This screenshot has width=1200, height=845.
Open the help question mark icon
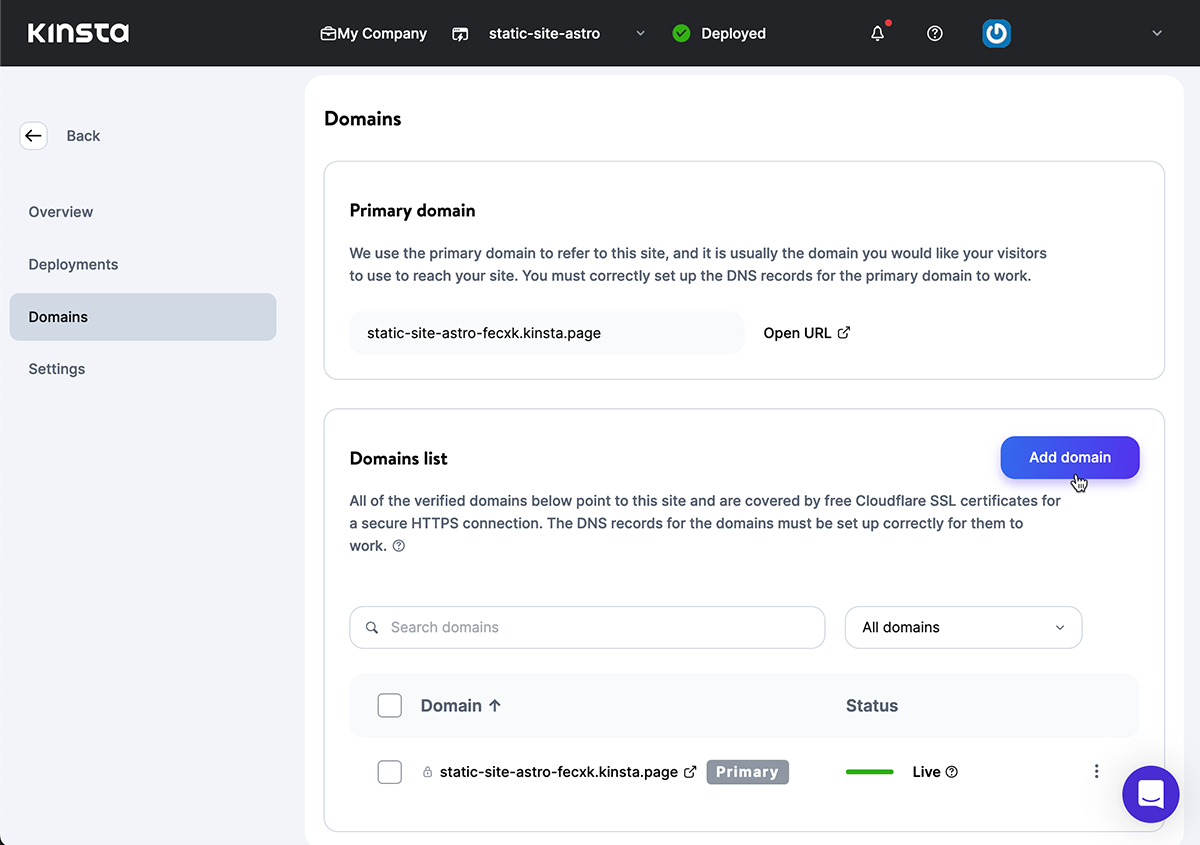pyautogui.click(x=935, y=33)
